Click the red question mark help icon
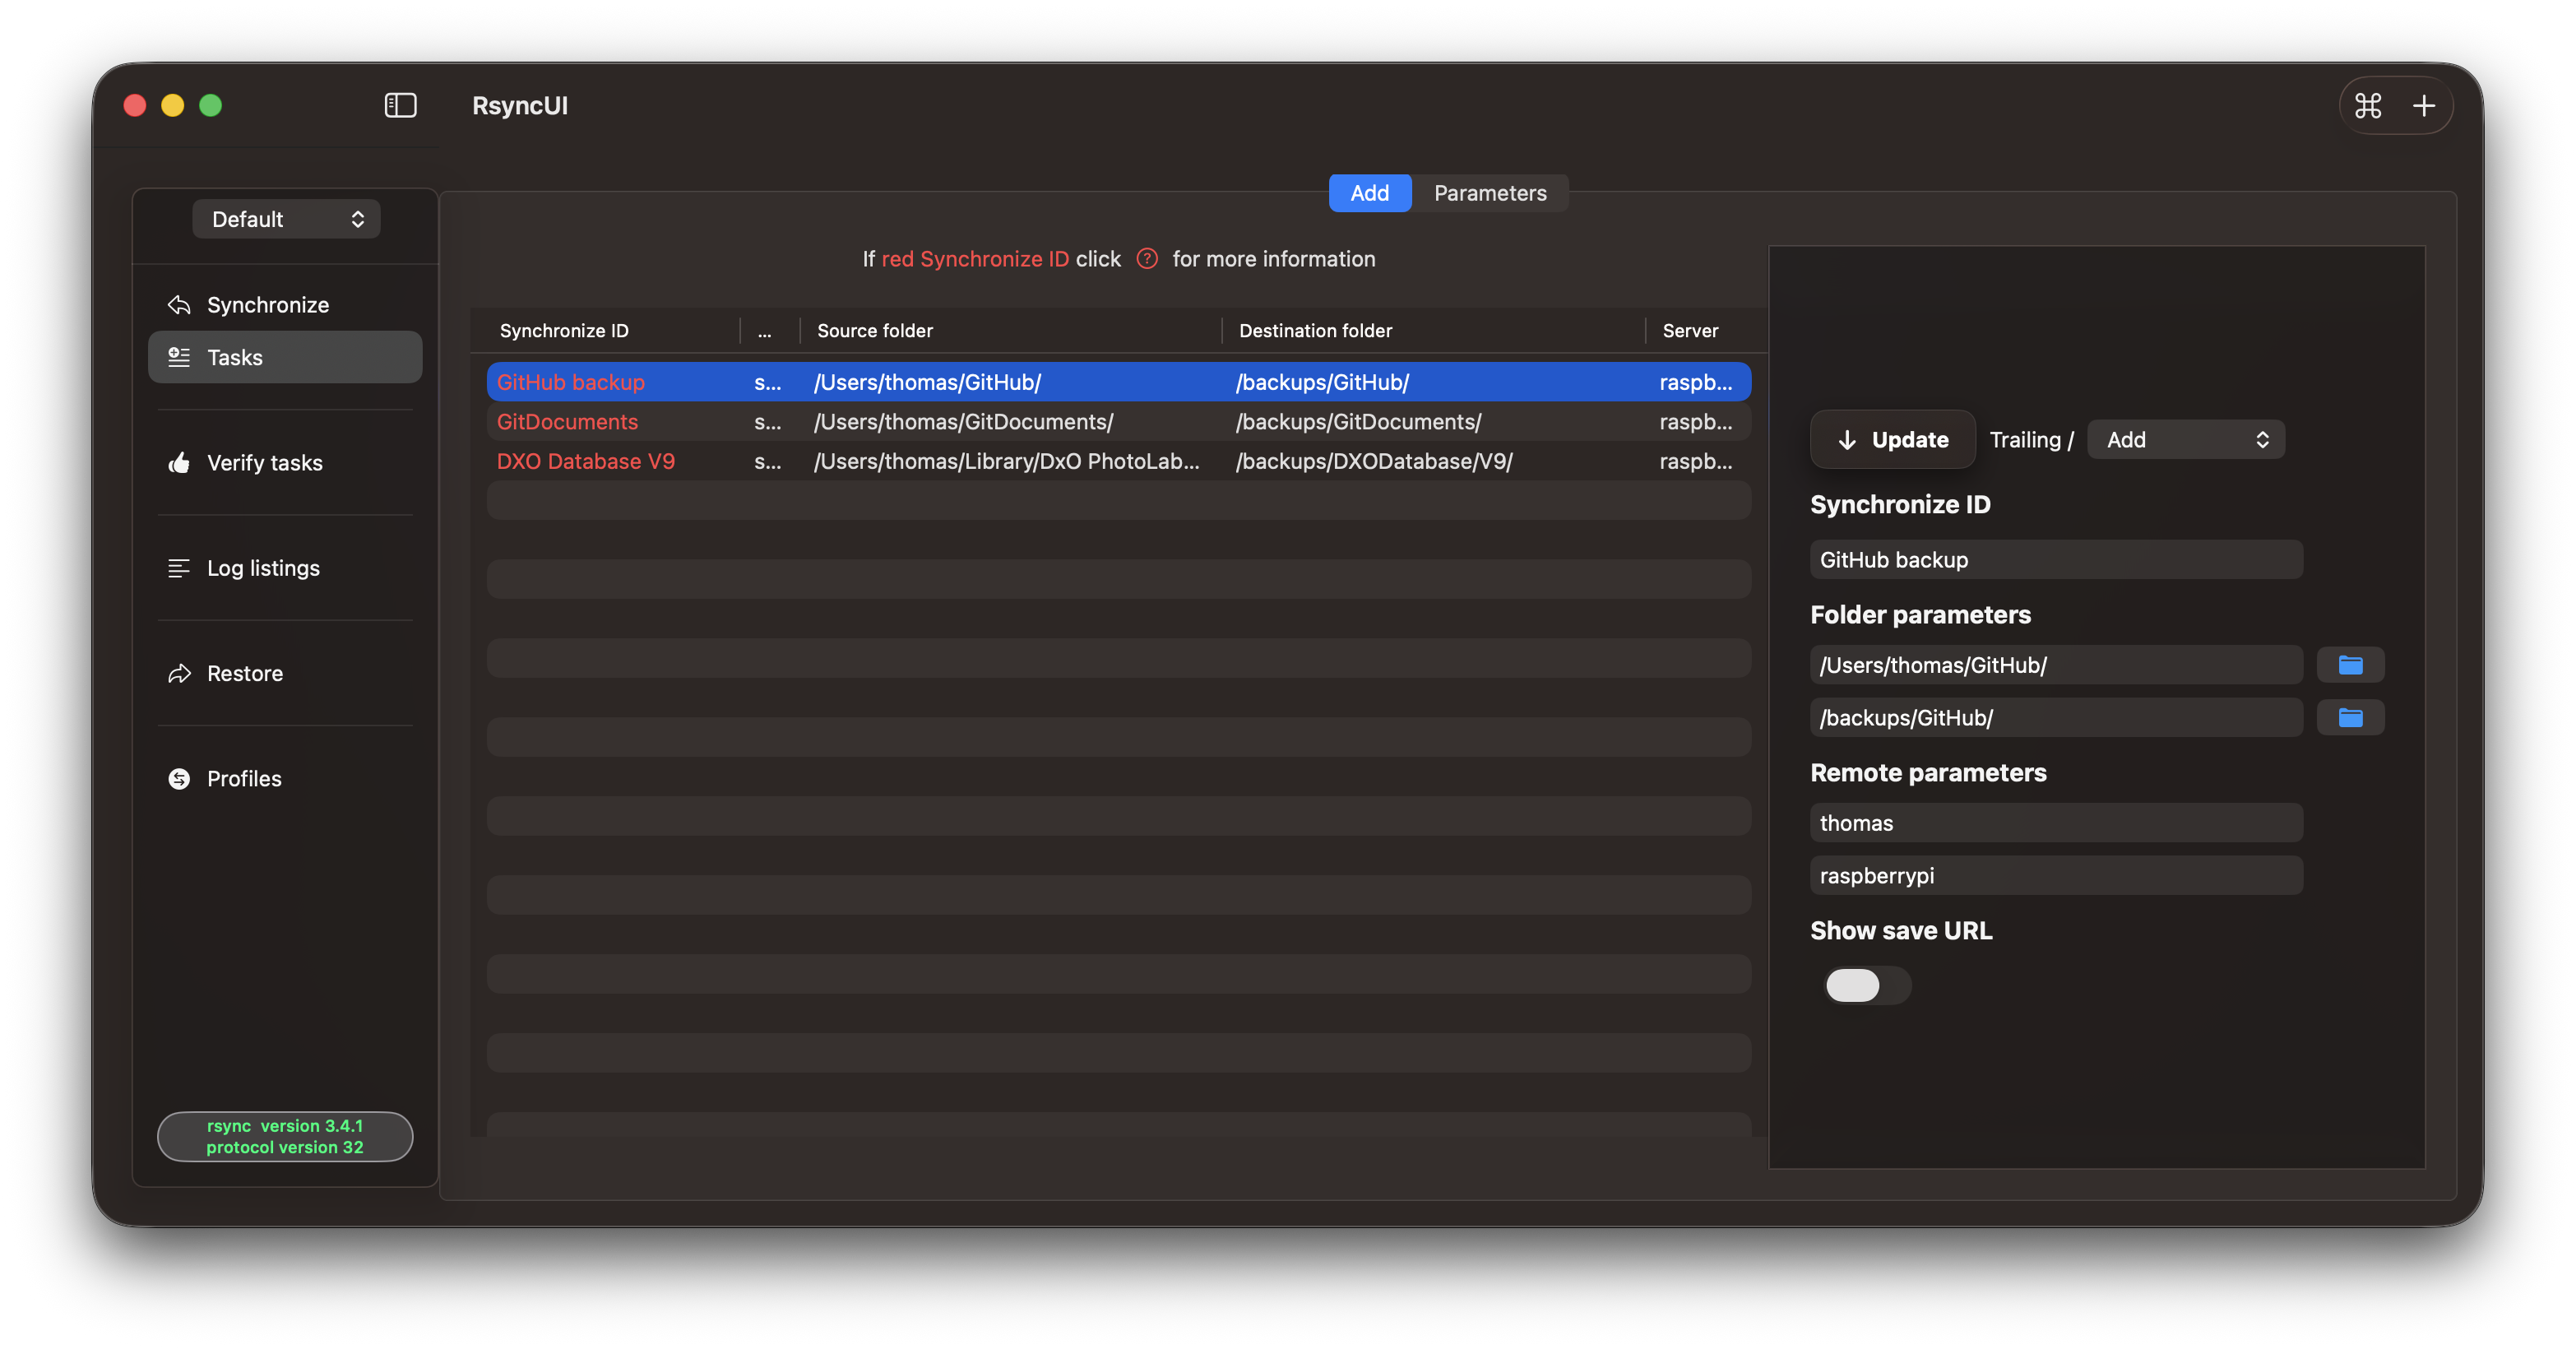This screenshot has height=1349, width=2576. [x=1147, y=259]
